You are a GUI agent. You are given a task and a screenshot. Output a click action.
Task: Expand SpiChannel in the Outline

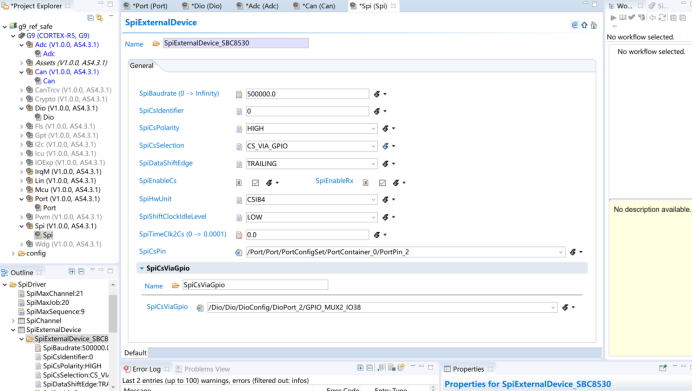[13, 321]
